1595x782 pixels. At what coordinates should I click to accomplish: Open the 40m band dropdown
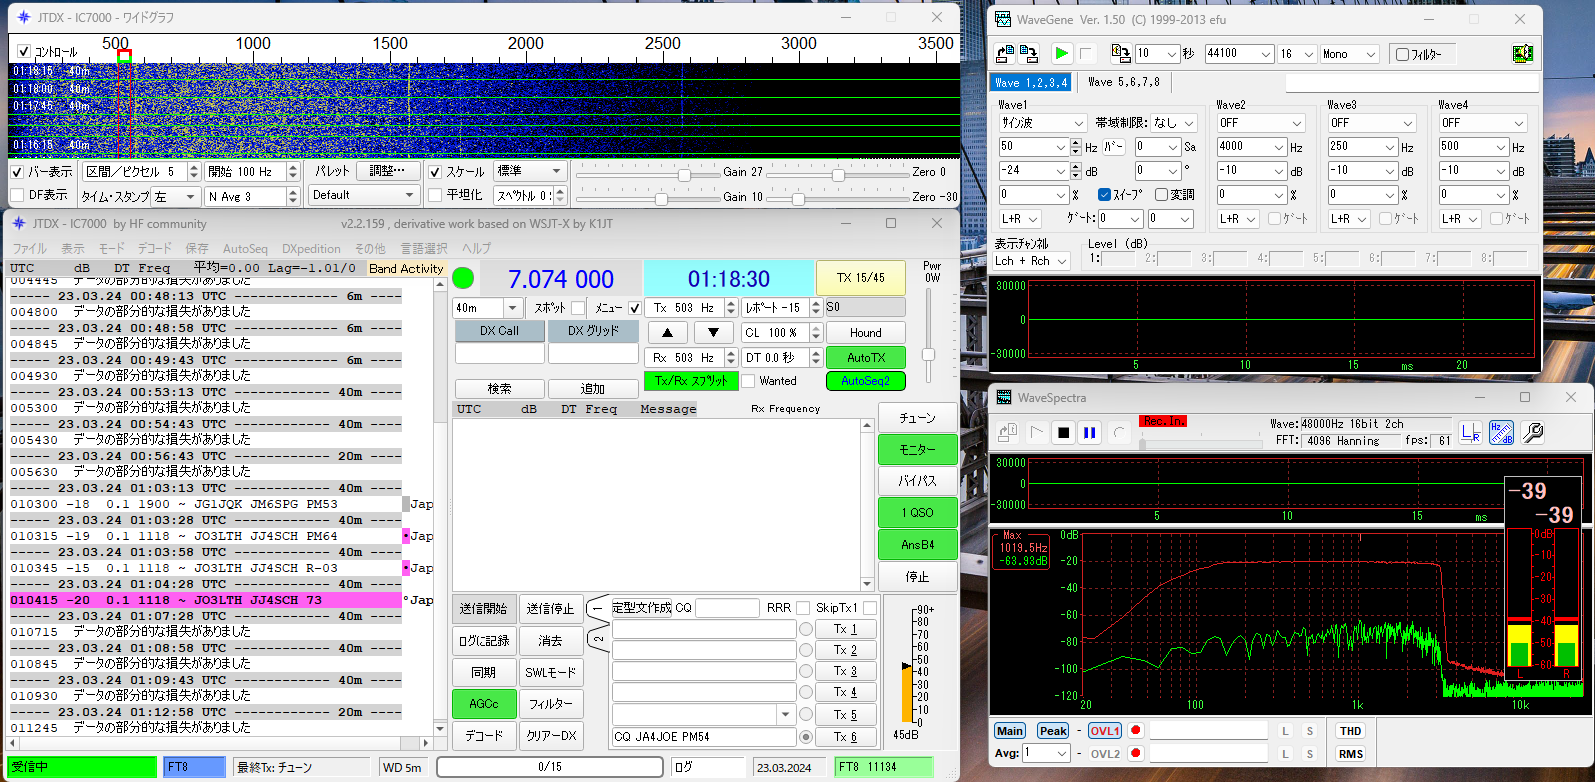(512, 308)
